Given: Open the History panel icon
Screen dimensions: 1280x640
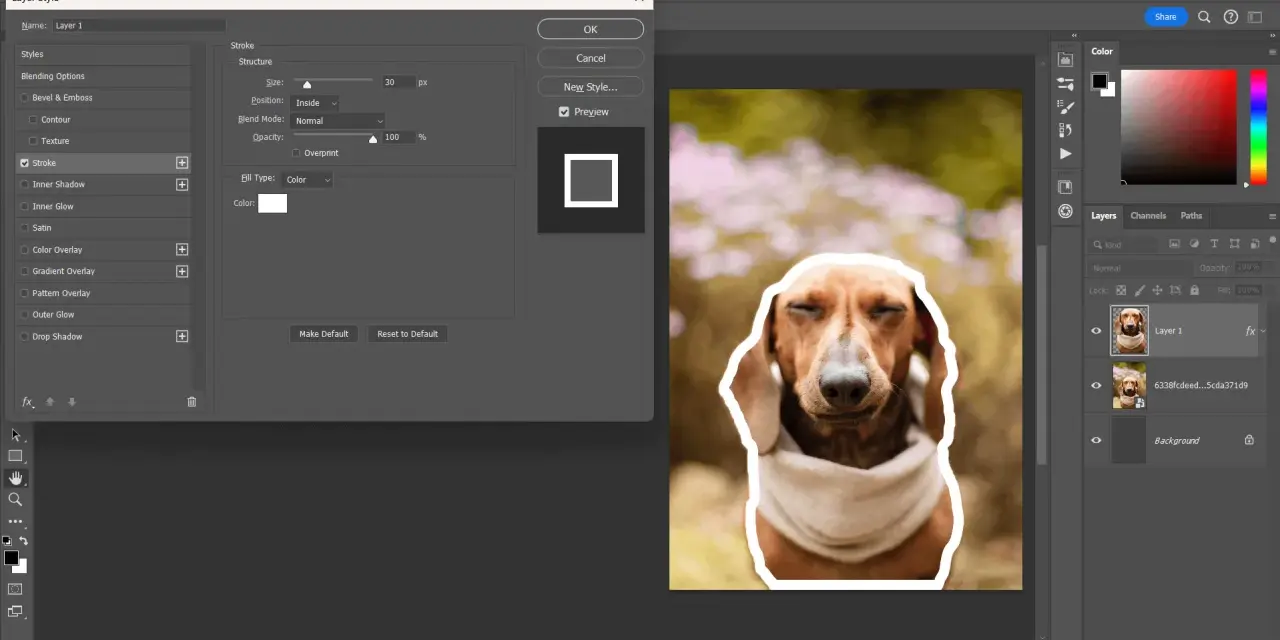Looking at the screenshot, I should click(1066, 130).
